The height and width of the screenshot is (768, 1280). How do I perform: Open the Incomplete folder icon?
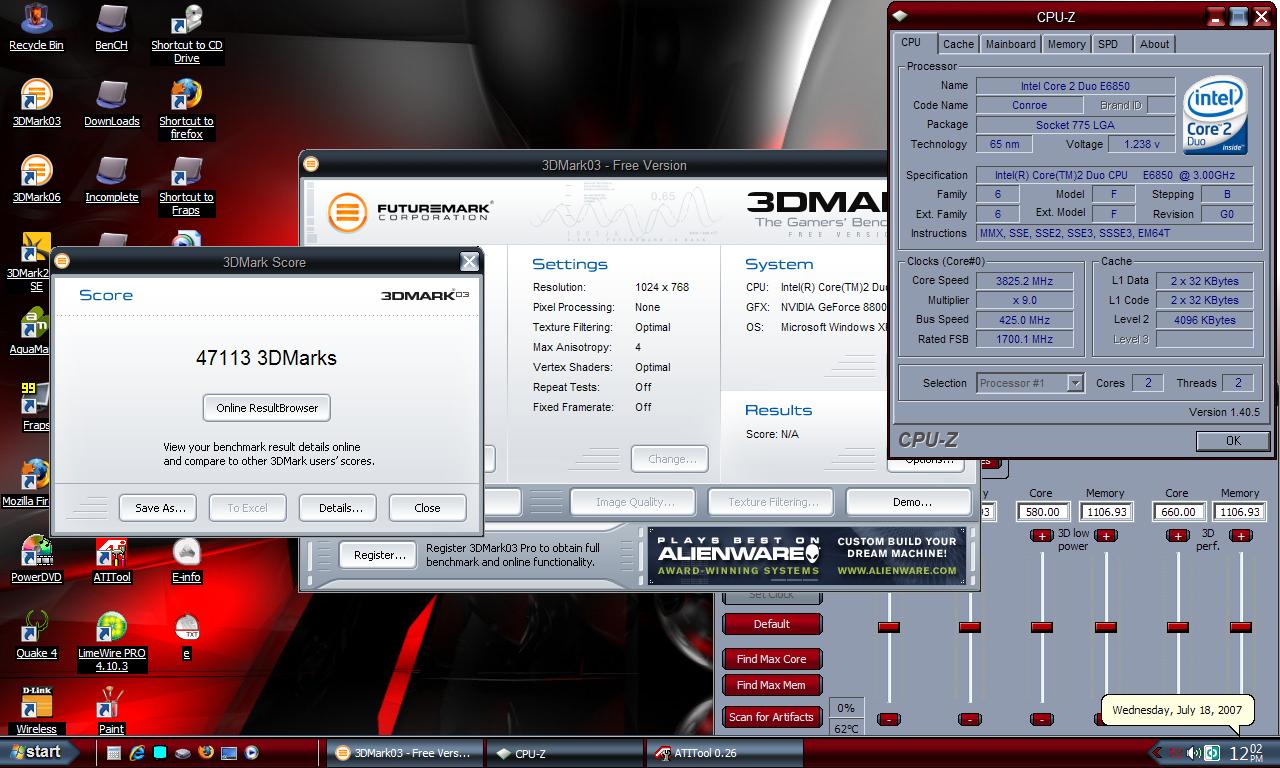(x=111, y=180)
